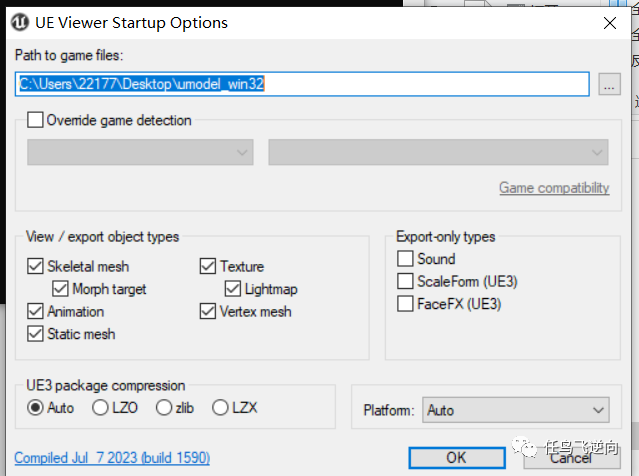
Task: Uncheck the Skeletal mesh checkbox
Action: (35, 266)
